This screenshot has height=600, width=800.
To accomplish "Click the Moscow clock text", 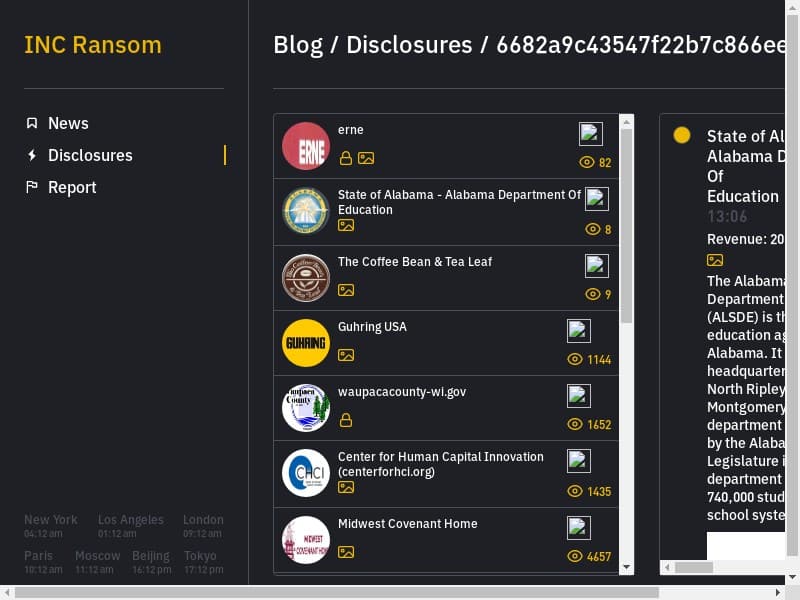I will point(97,562).
